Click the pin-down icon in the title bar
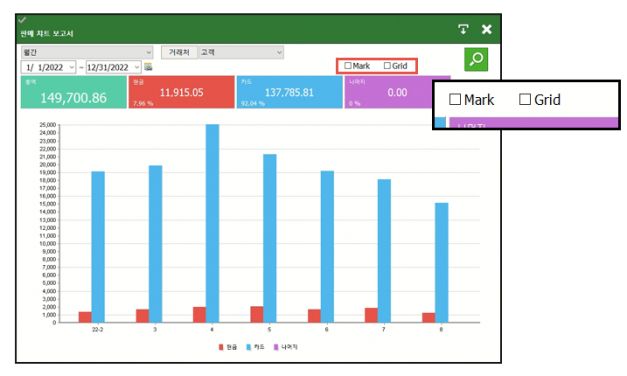627x376 pixels. pos(463,29)
